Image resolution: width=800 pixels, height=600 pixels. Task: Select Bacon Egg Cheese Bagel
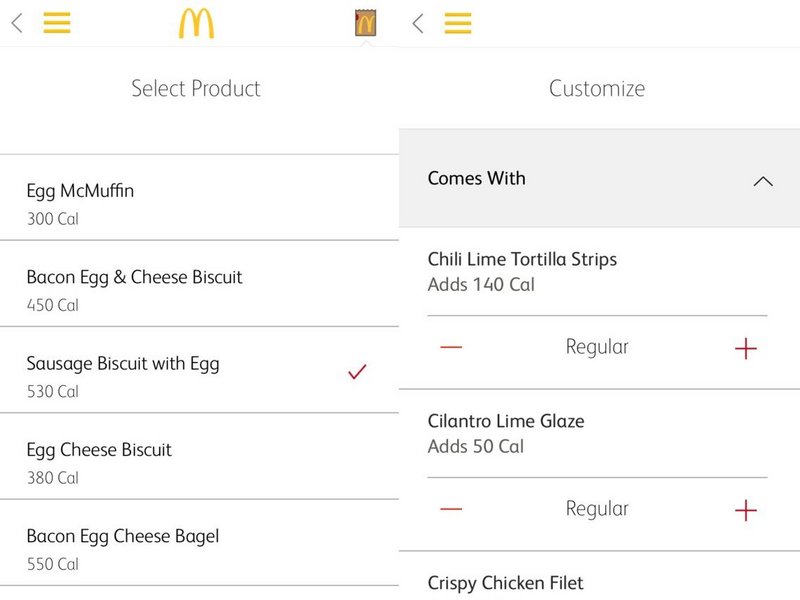tap(122, 536)
